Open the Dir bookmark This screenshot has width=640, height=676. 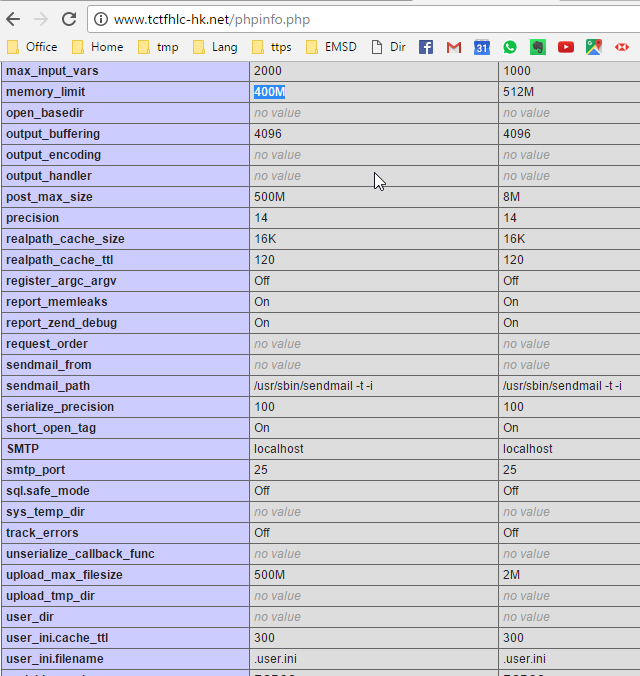389,47
